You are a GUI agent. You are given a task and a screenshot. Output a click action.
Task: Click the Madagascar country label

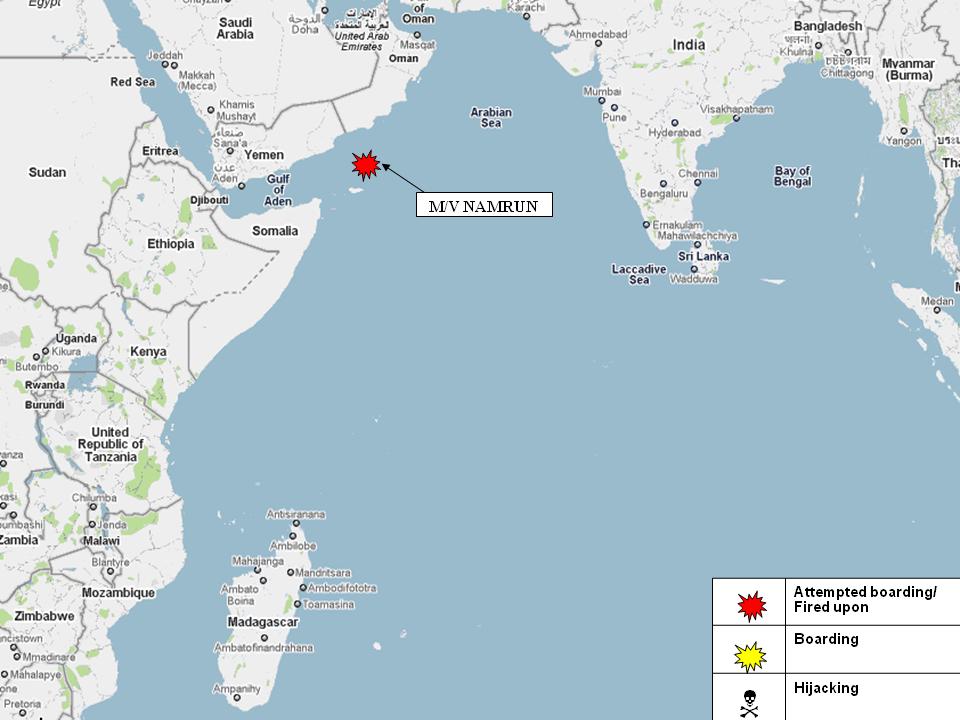263,622
